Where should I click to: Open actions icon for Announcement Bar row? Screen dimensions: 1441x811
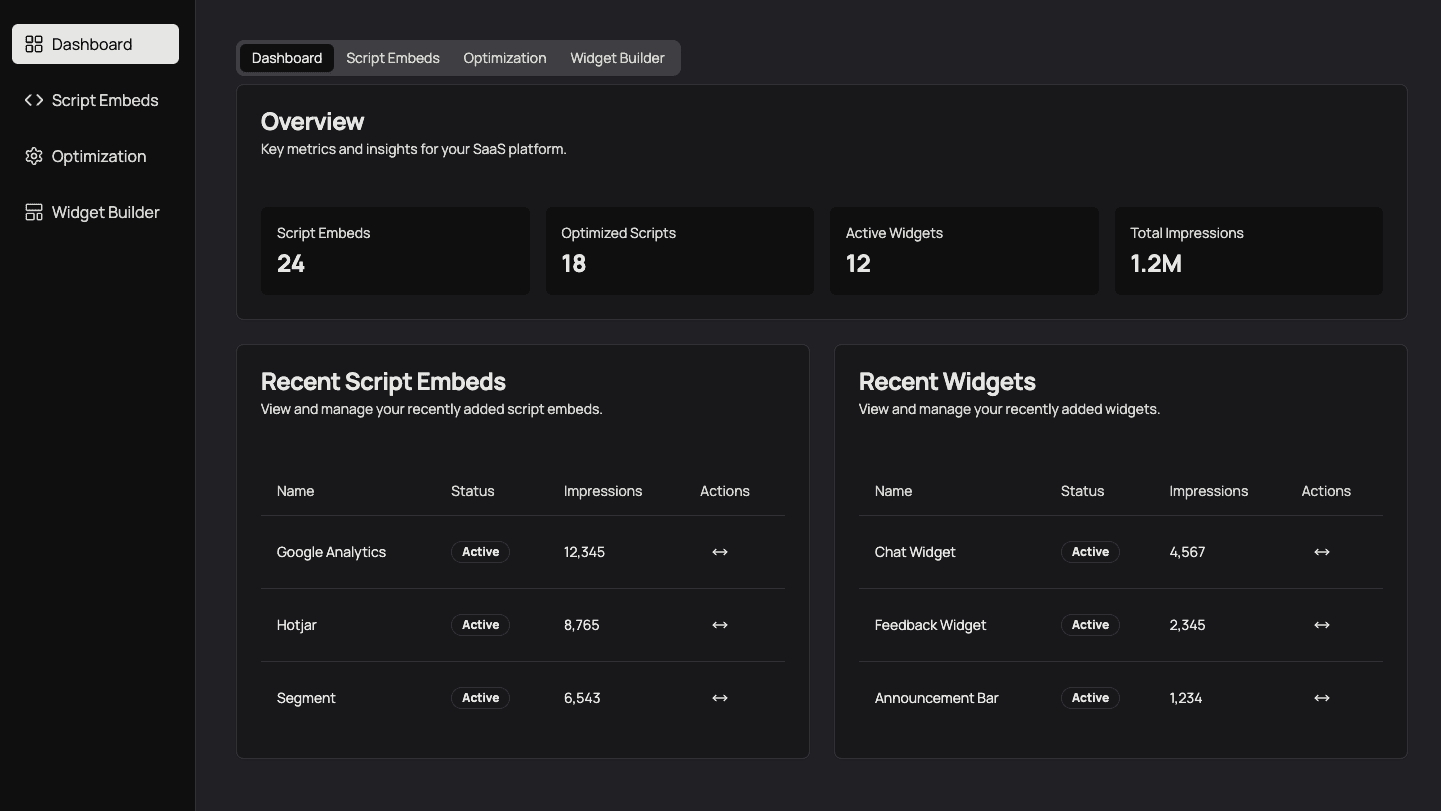click(x=1322, y=698)
